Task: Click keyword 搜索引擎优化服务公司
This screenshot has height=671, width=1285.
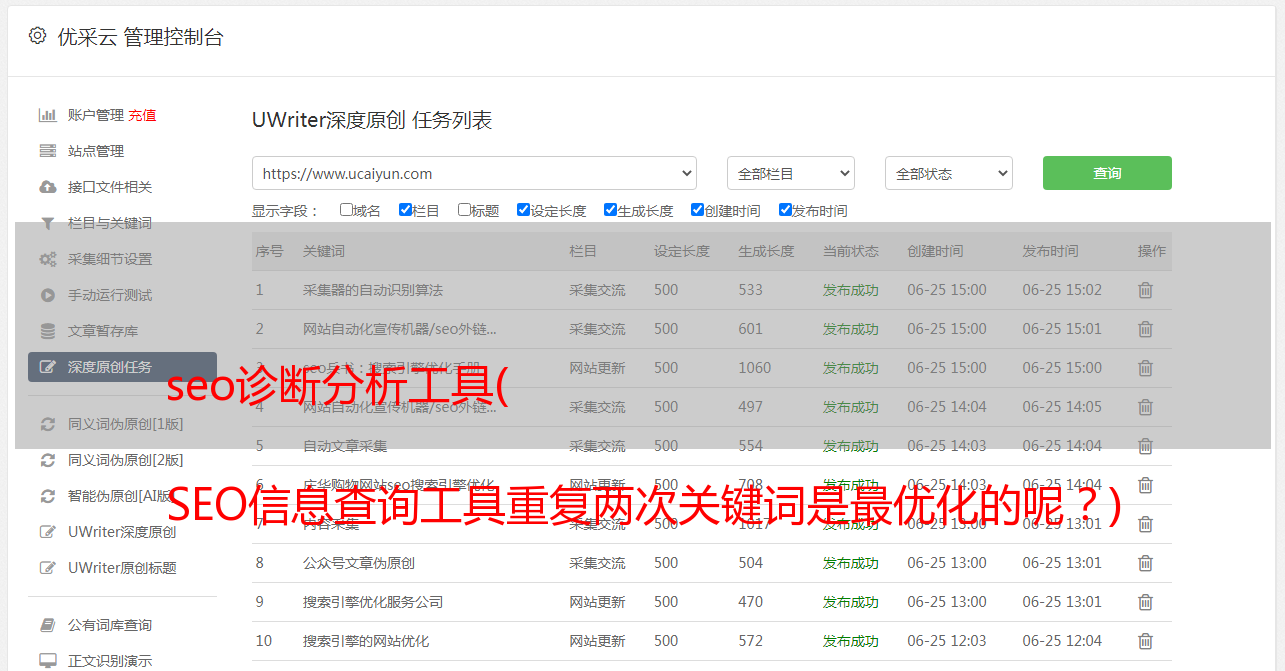Action: point(373,602)
